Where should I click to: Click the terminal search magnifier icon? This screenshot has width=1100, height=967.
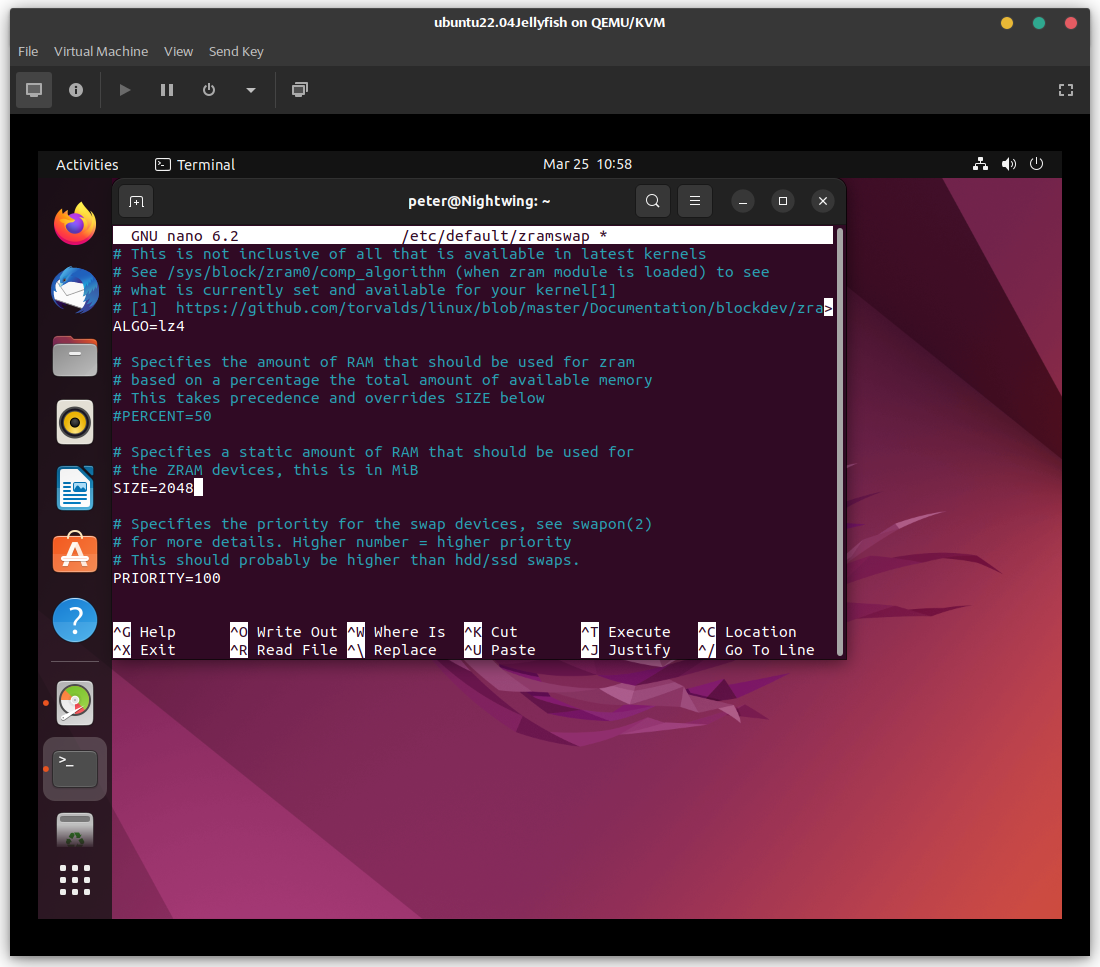[653, 201]
